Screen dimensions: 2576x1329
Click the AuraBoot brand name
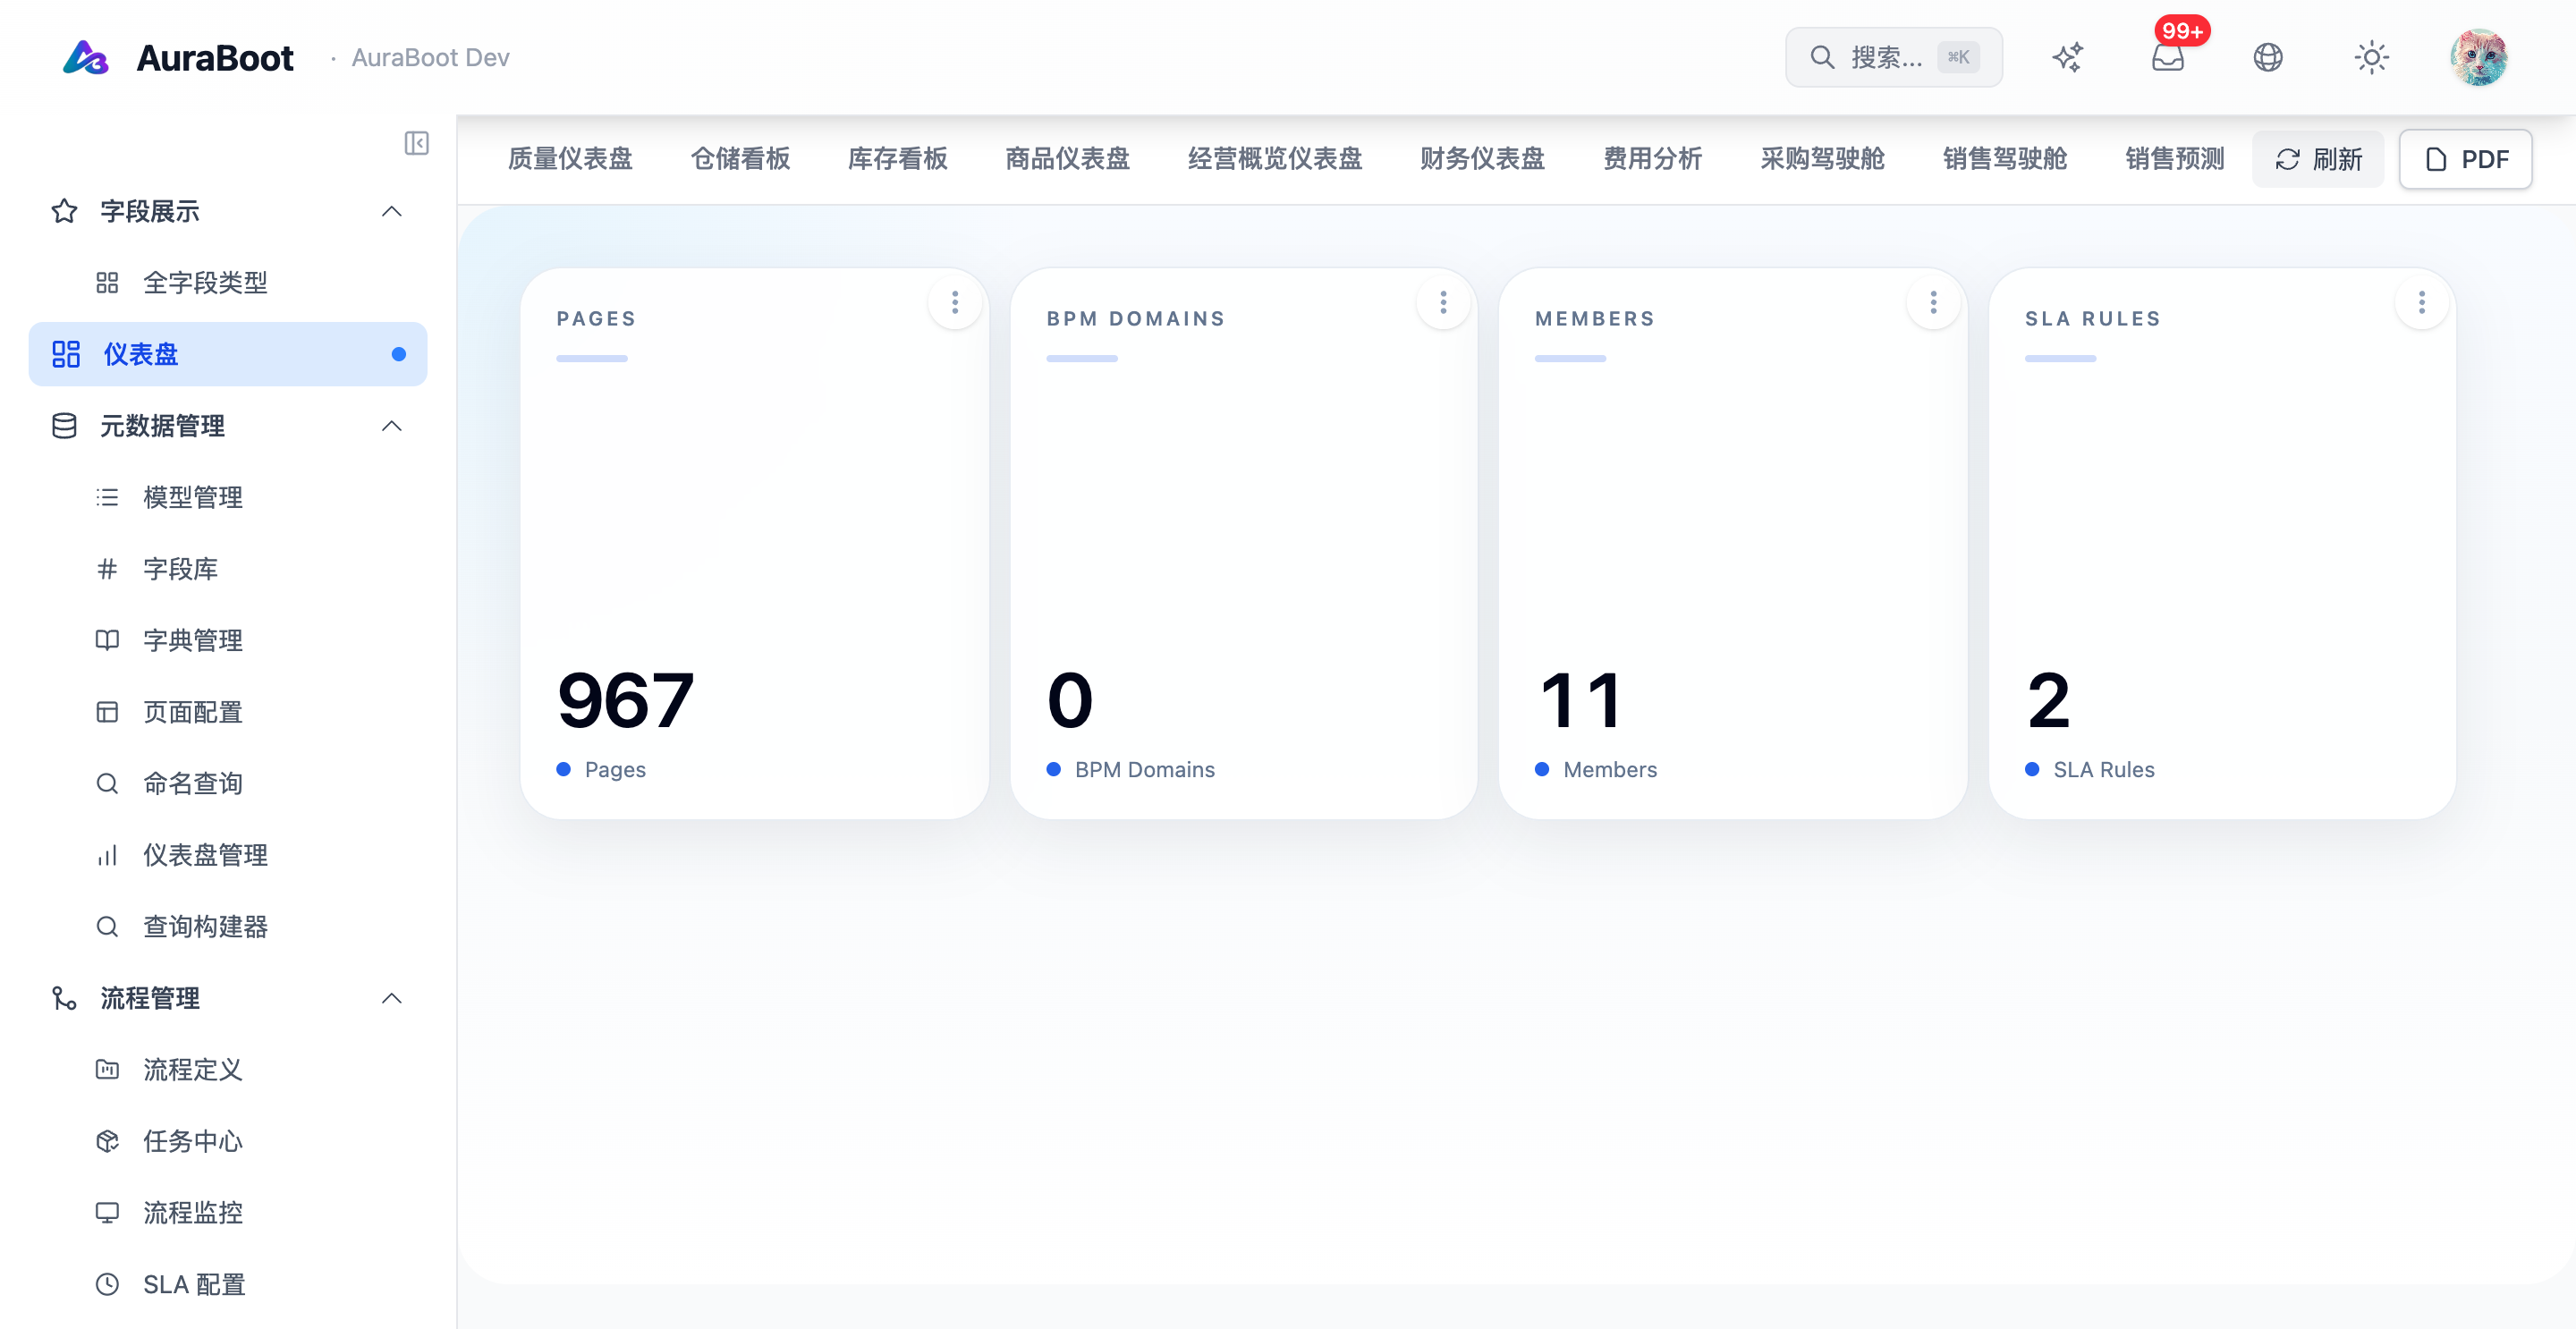pos(215,57)
